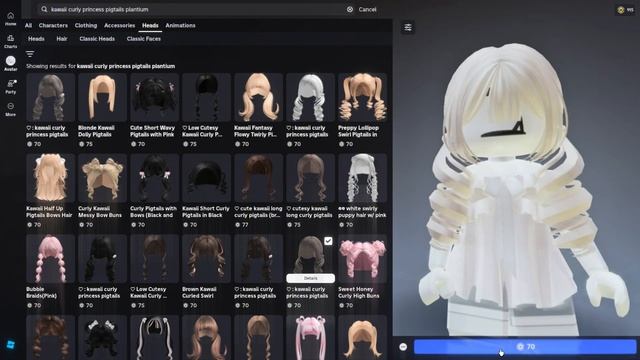Cancel the search

point(367,9)
